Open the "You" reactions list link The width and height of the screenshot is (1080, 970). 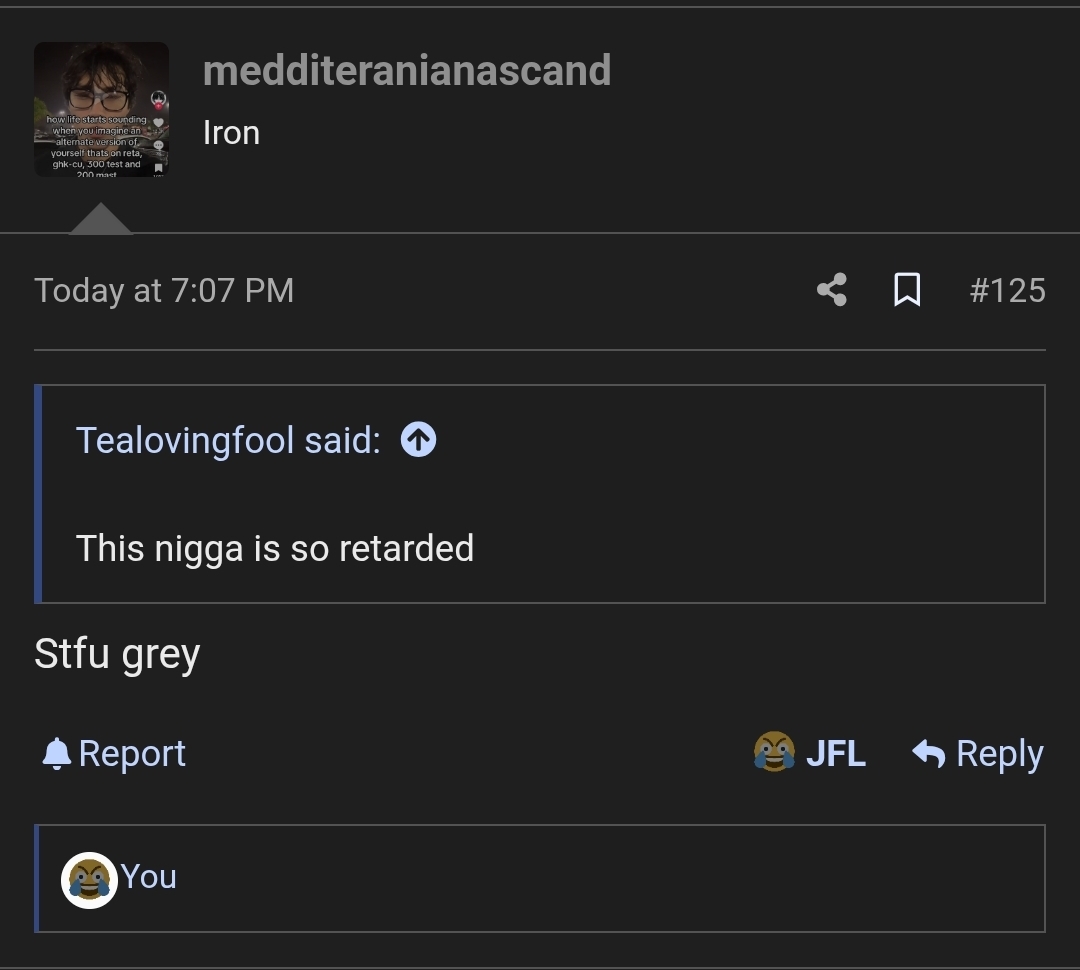click(148, 877)
